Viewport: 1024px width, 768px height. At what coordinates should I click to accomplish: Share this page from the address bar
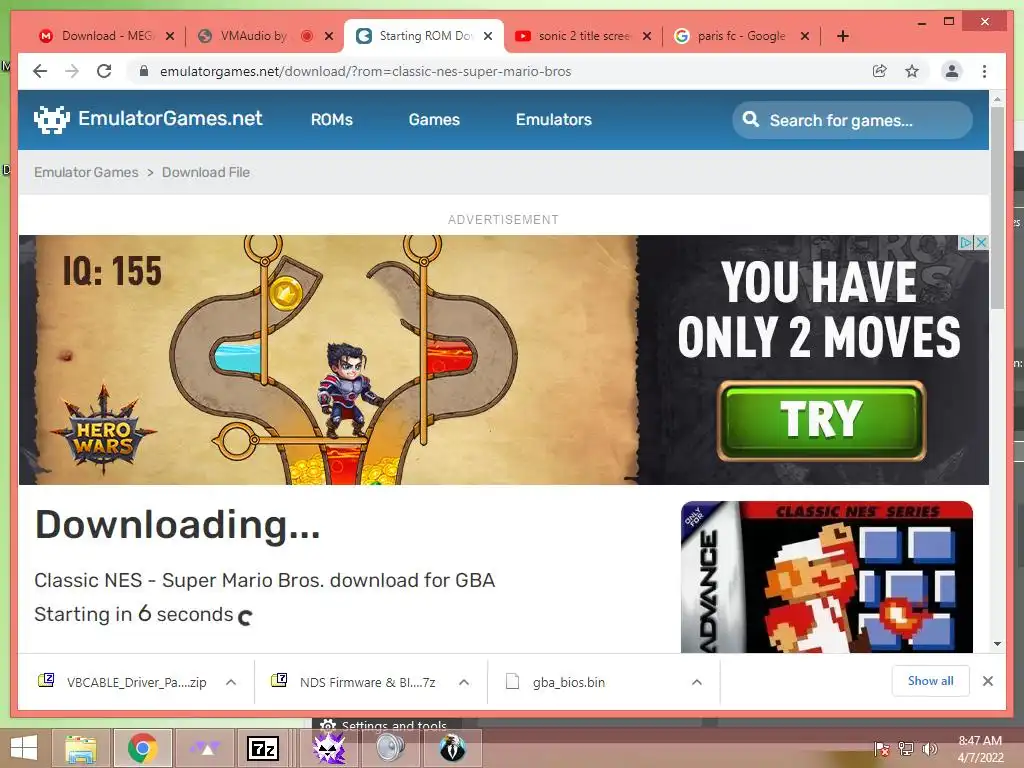[880, 71]
